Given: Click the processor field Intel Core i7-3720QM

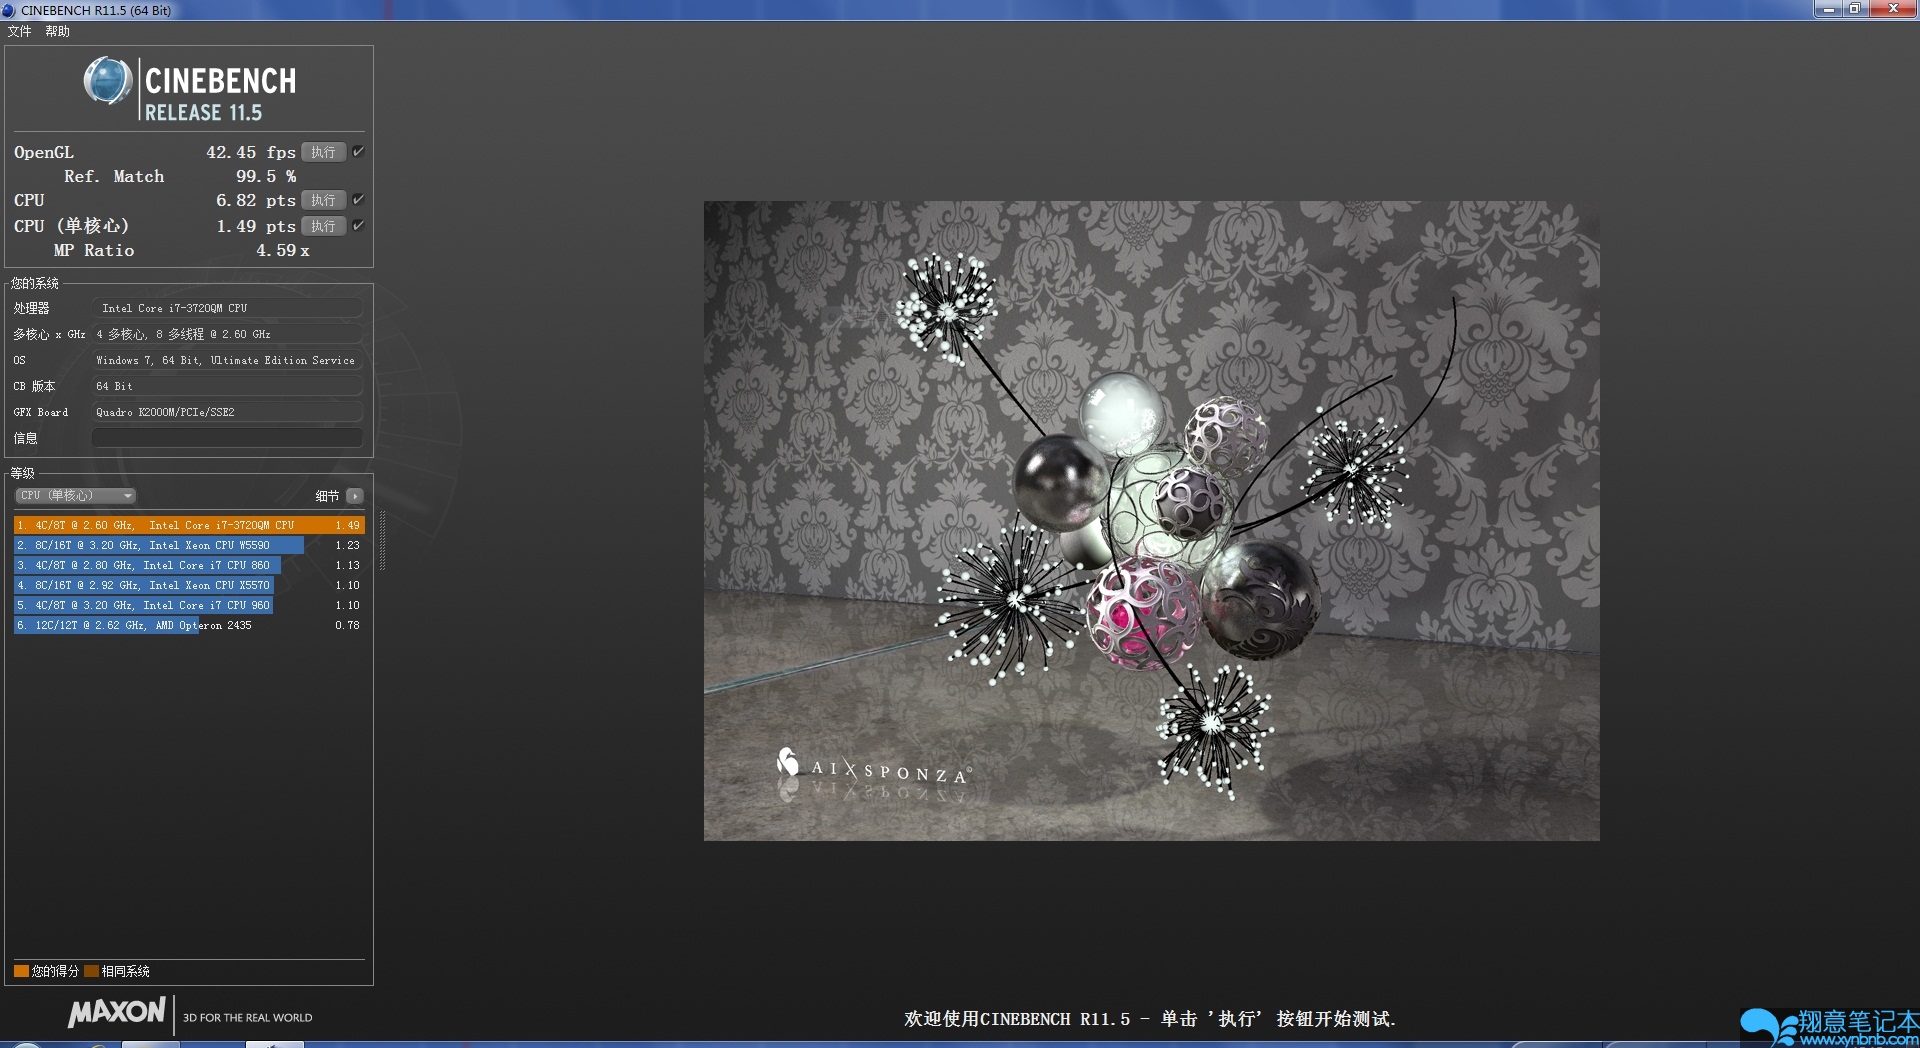Looking at the screenshot, I should tap(227, 308).
